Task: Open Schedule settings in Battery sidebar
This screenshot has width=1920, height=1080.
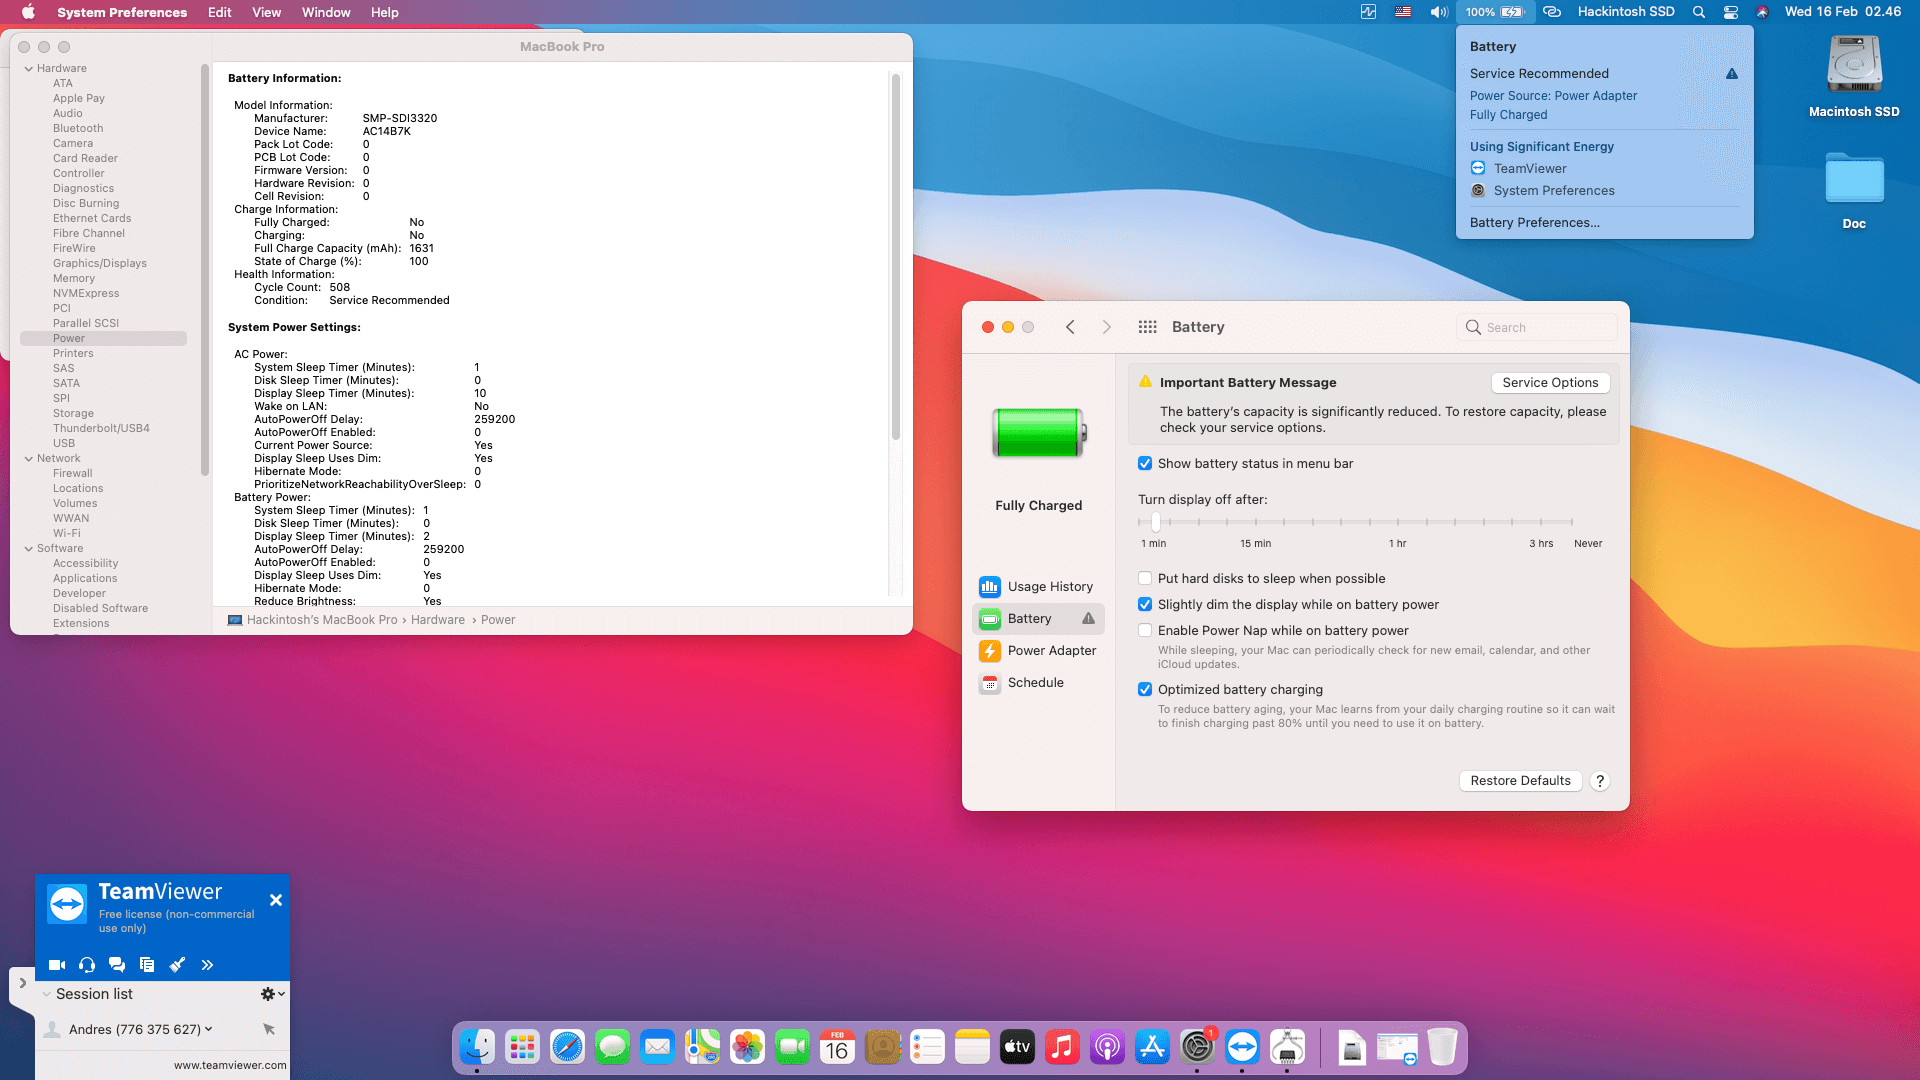Action: click(x=1036, y=682)
